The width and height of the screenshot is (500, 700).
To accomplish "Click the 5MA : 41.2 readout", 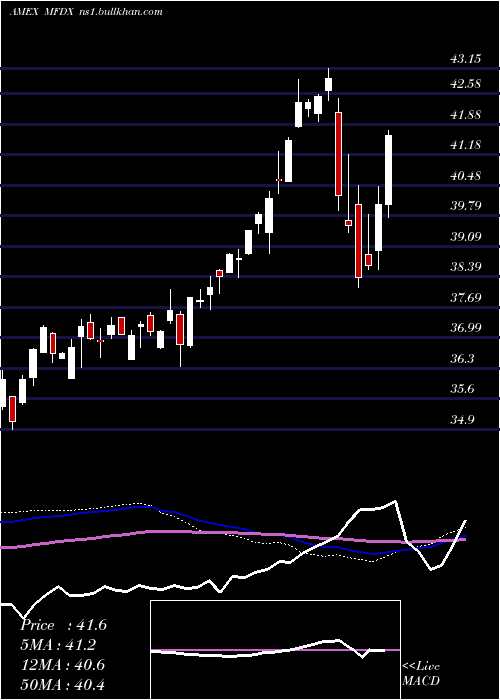I will pos(58,645).
